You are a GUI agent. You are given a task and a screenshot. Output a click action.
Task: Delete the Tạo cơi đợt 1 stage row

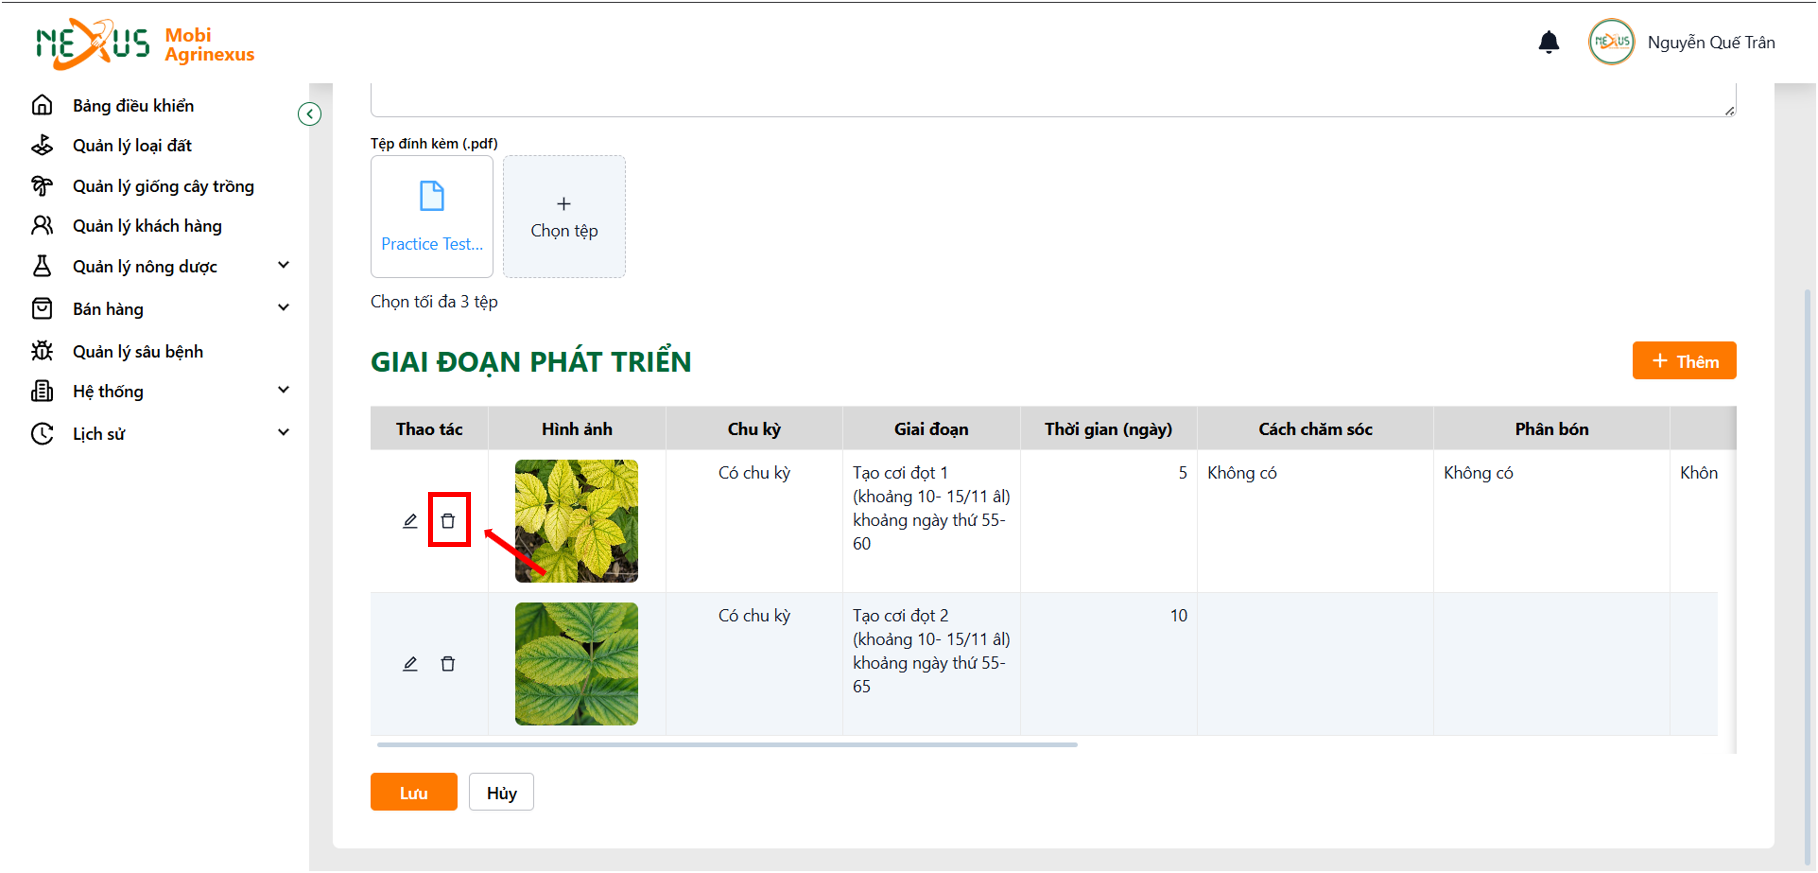pos(448,521)
